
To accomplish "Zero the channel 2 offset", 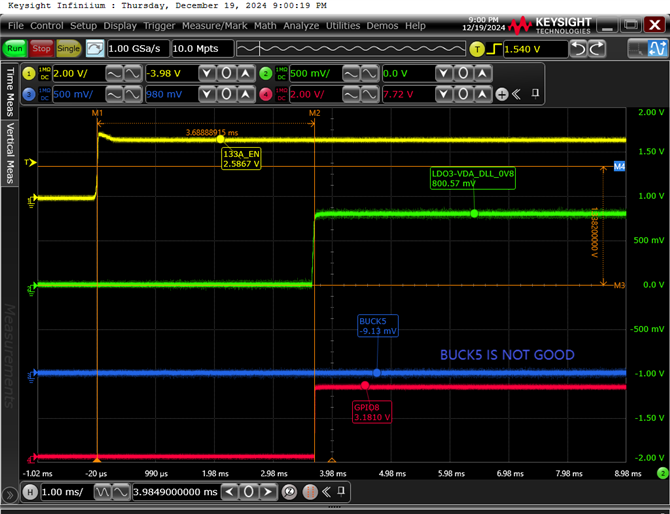I will [x=463, y=73].
